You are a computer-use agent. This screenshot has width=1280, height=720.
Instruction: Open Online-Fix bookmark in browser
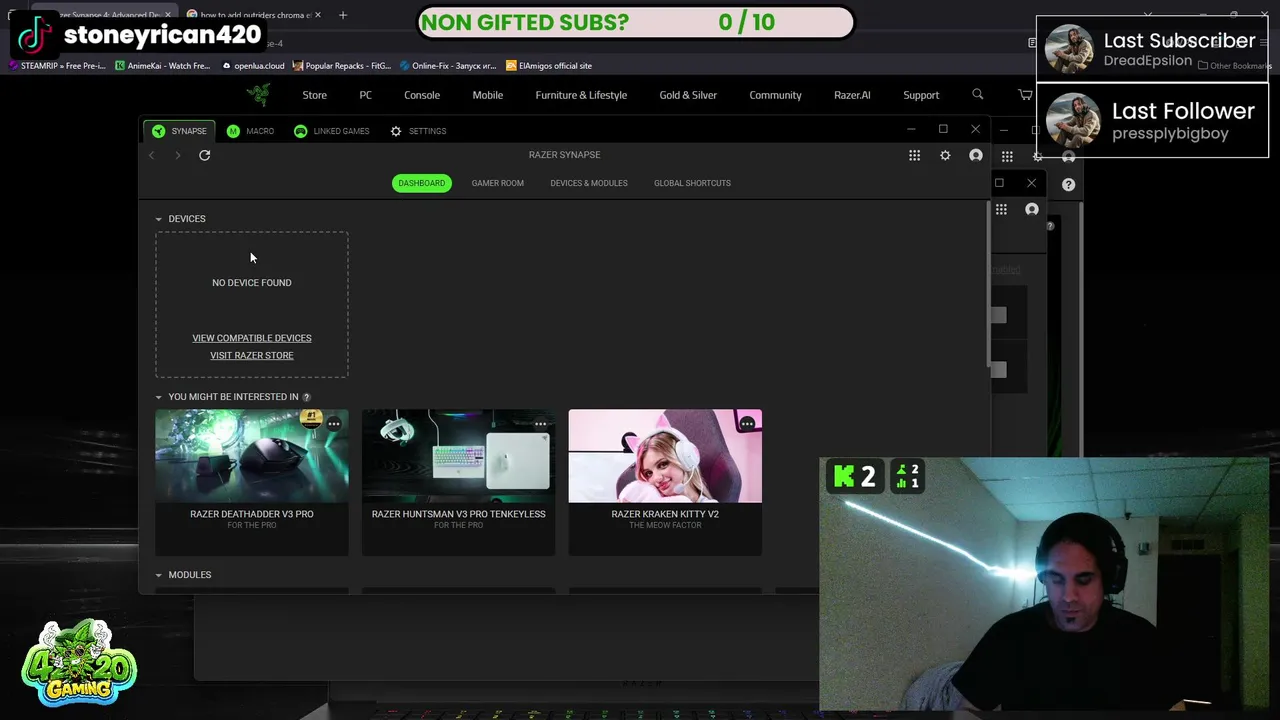(447, 66)
